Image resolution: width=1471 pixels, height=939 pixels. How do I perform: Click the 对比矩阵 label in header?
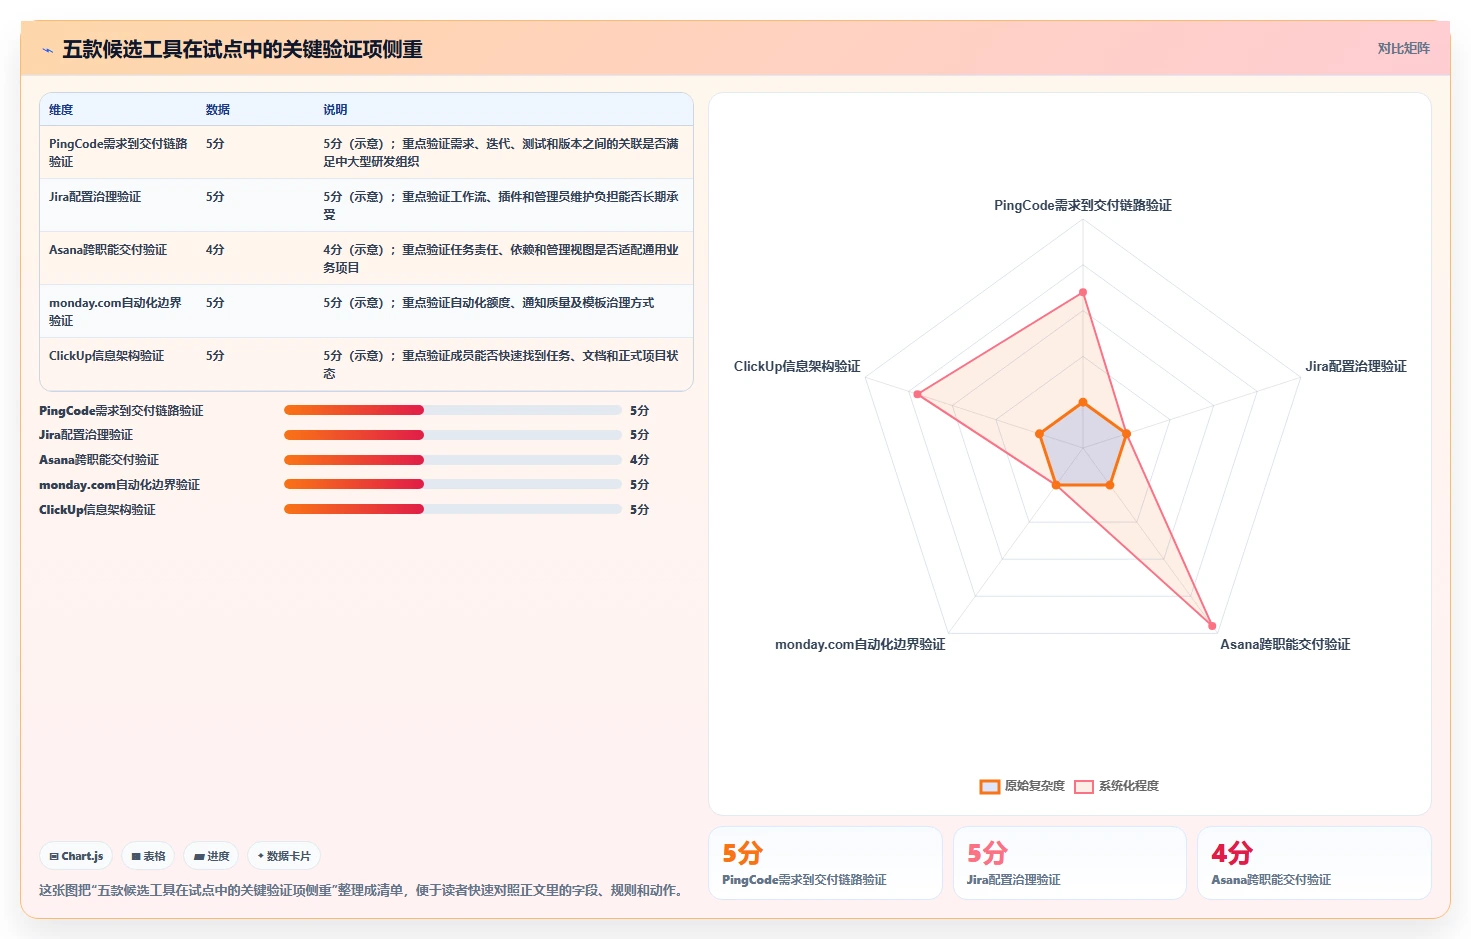pos(1403,48)
